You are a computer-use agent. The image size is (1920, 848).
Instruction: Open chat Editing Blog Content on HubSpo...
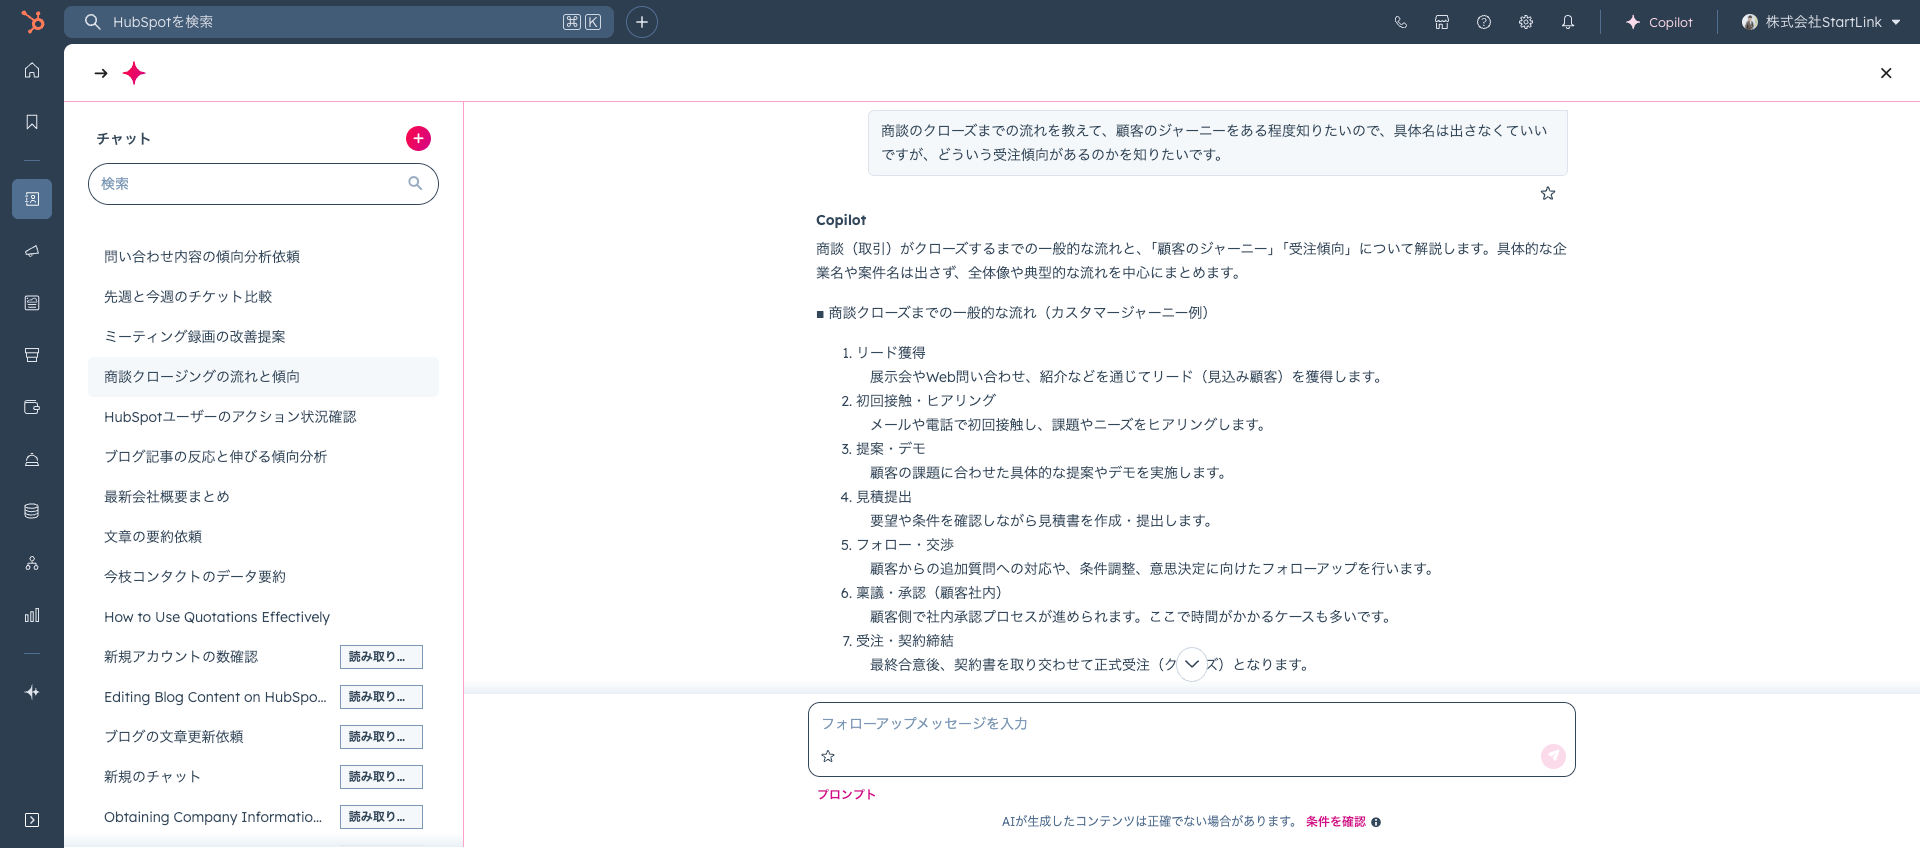(215, 697)
